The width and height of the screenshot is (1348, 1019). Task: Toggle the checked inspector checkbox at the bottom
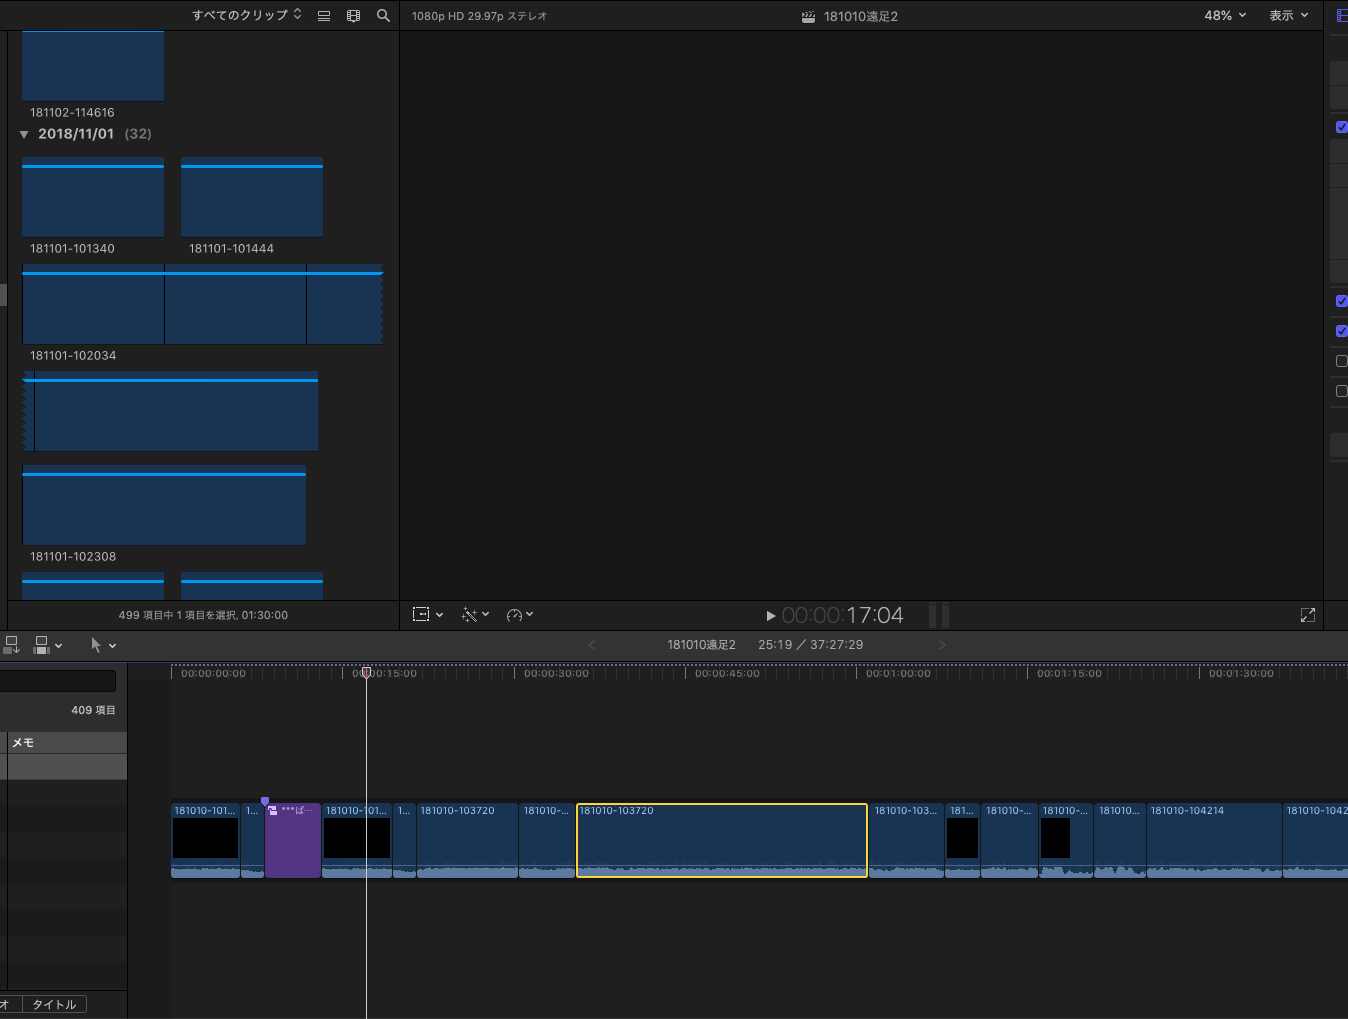click(x=1341, y=331)
